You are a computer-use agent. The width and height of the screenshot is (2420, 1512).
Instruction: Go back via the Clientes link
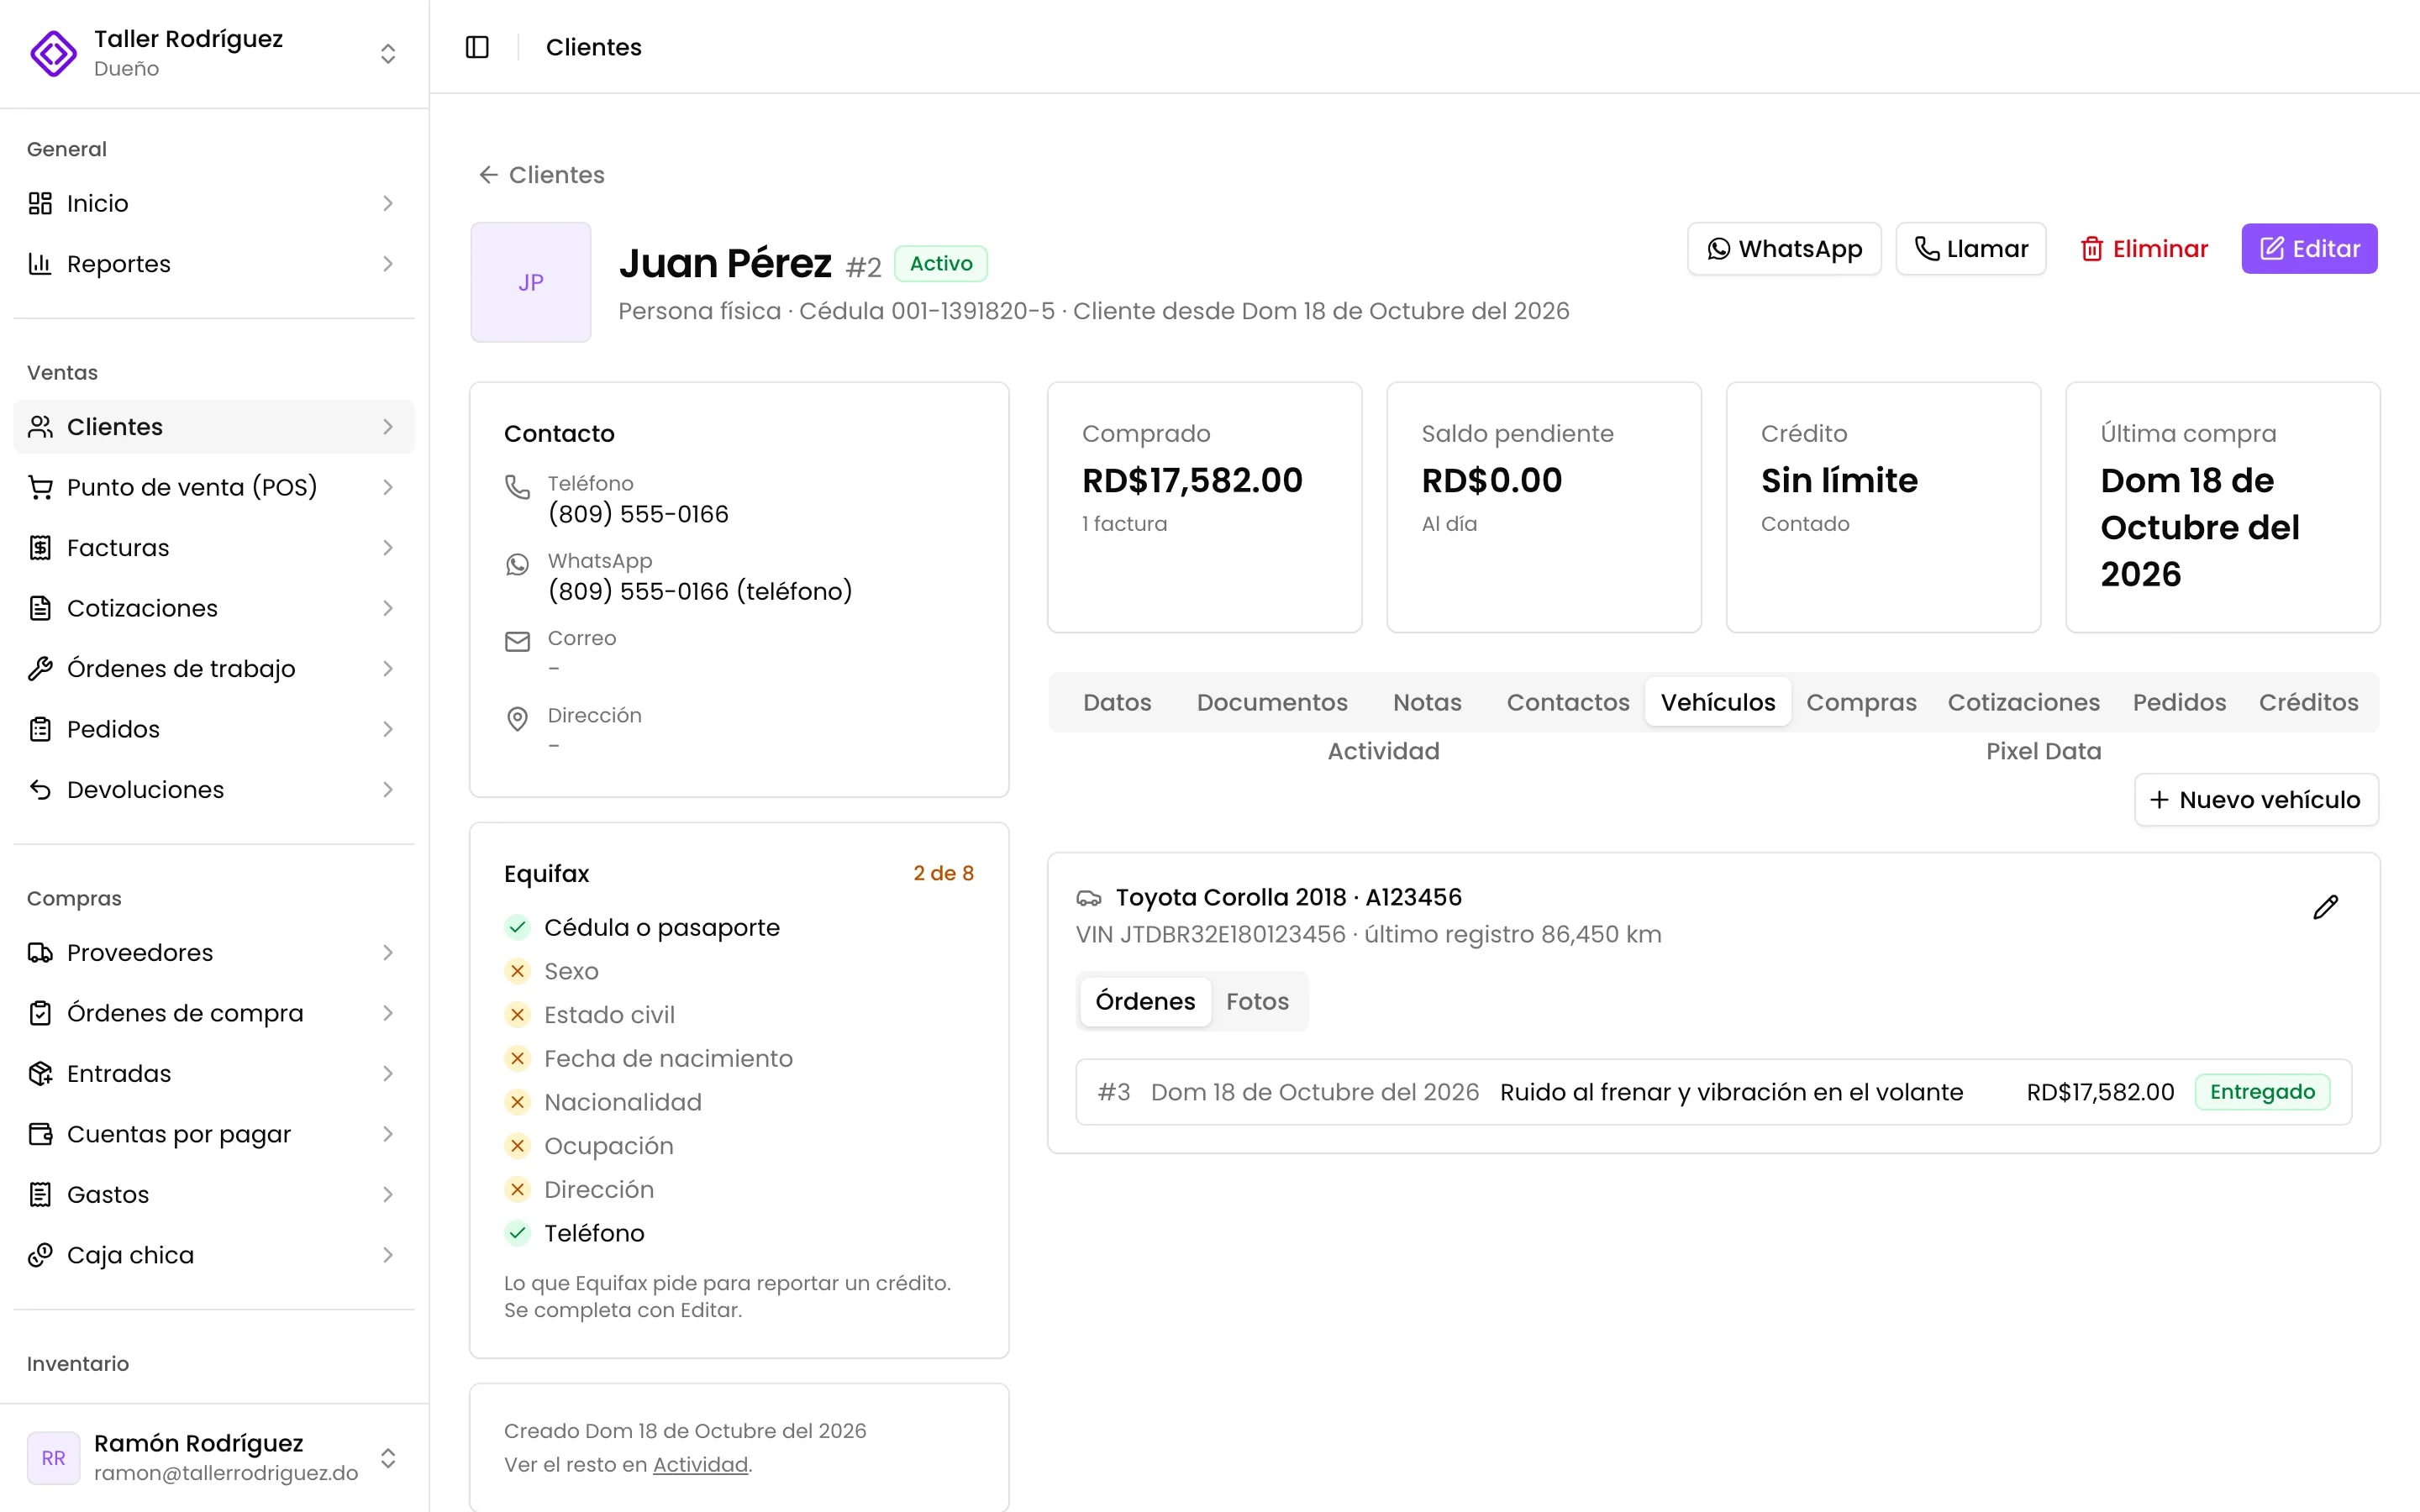(541, 175)
